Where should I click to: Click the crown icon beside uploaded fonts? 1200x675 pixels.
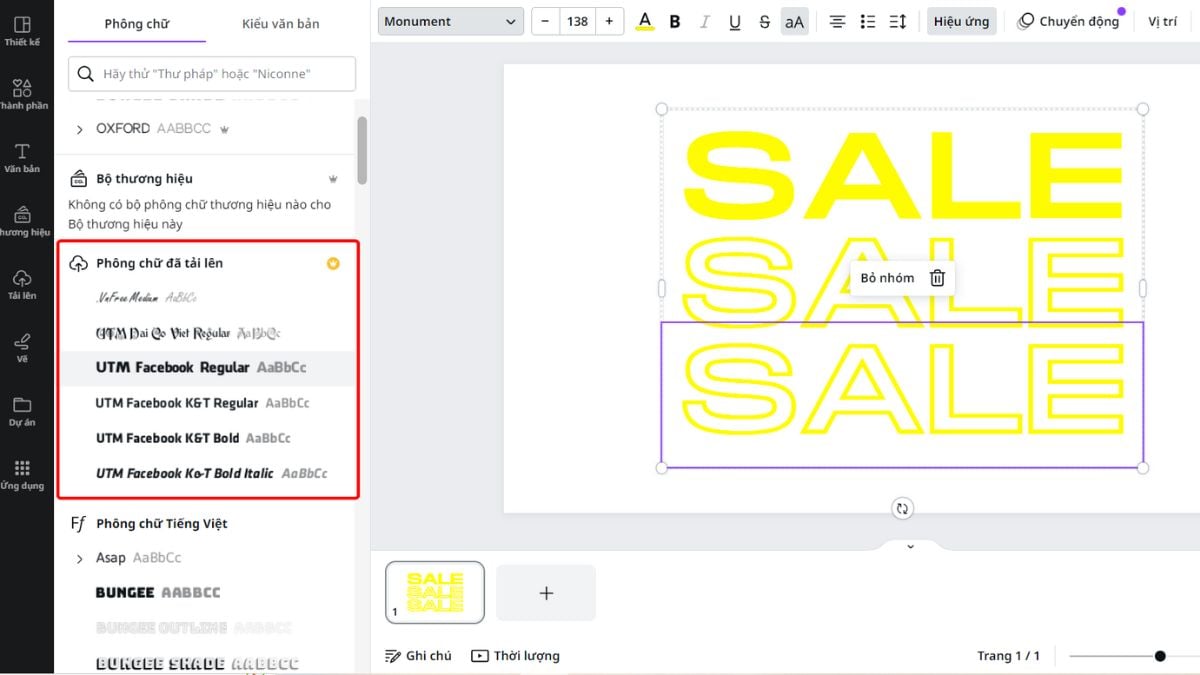coord(333,263)
